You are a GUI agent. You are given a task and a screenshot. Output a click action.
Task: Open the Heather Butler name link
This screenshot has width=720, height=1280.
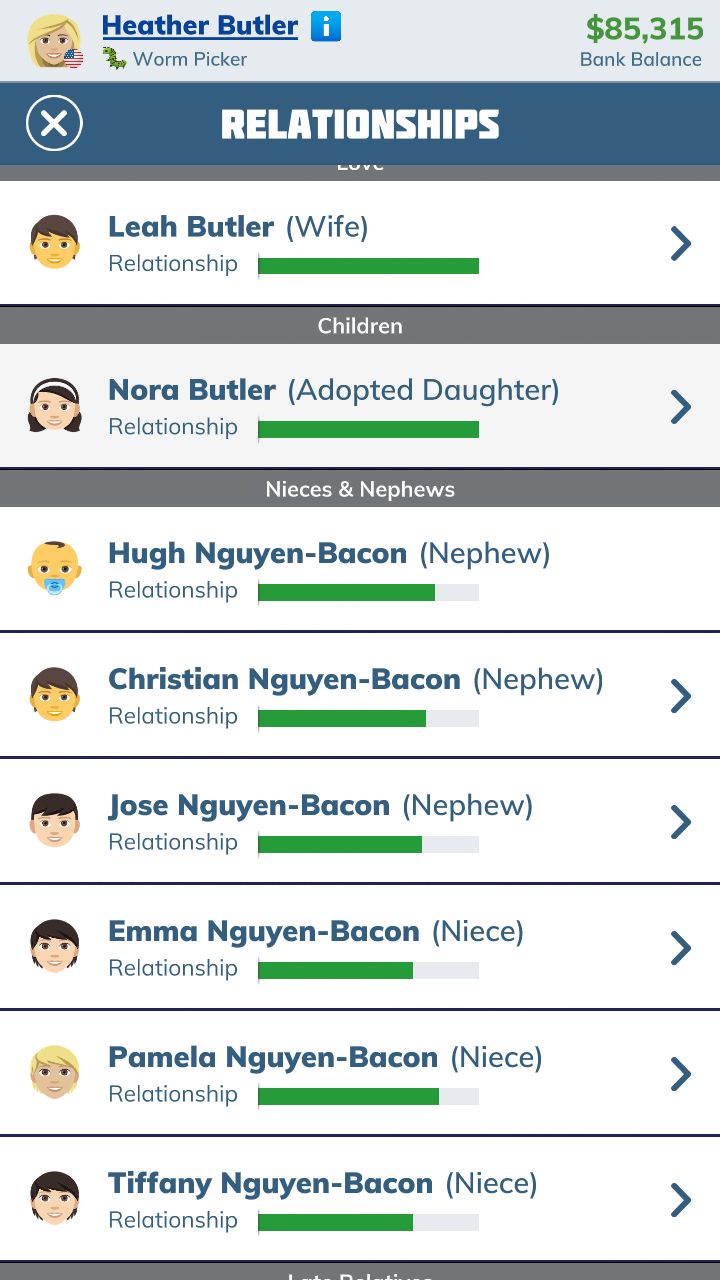click(200, 26)
